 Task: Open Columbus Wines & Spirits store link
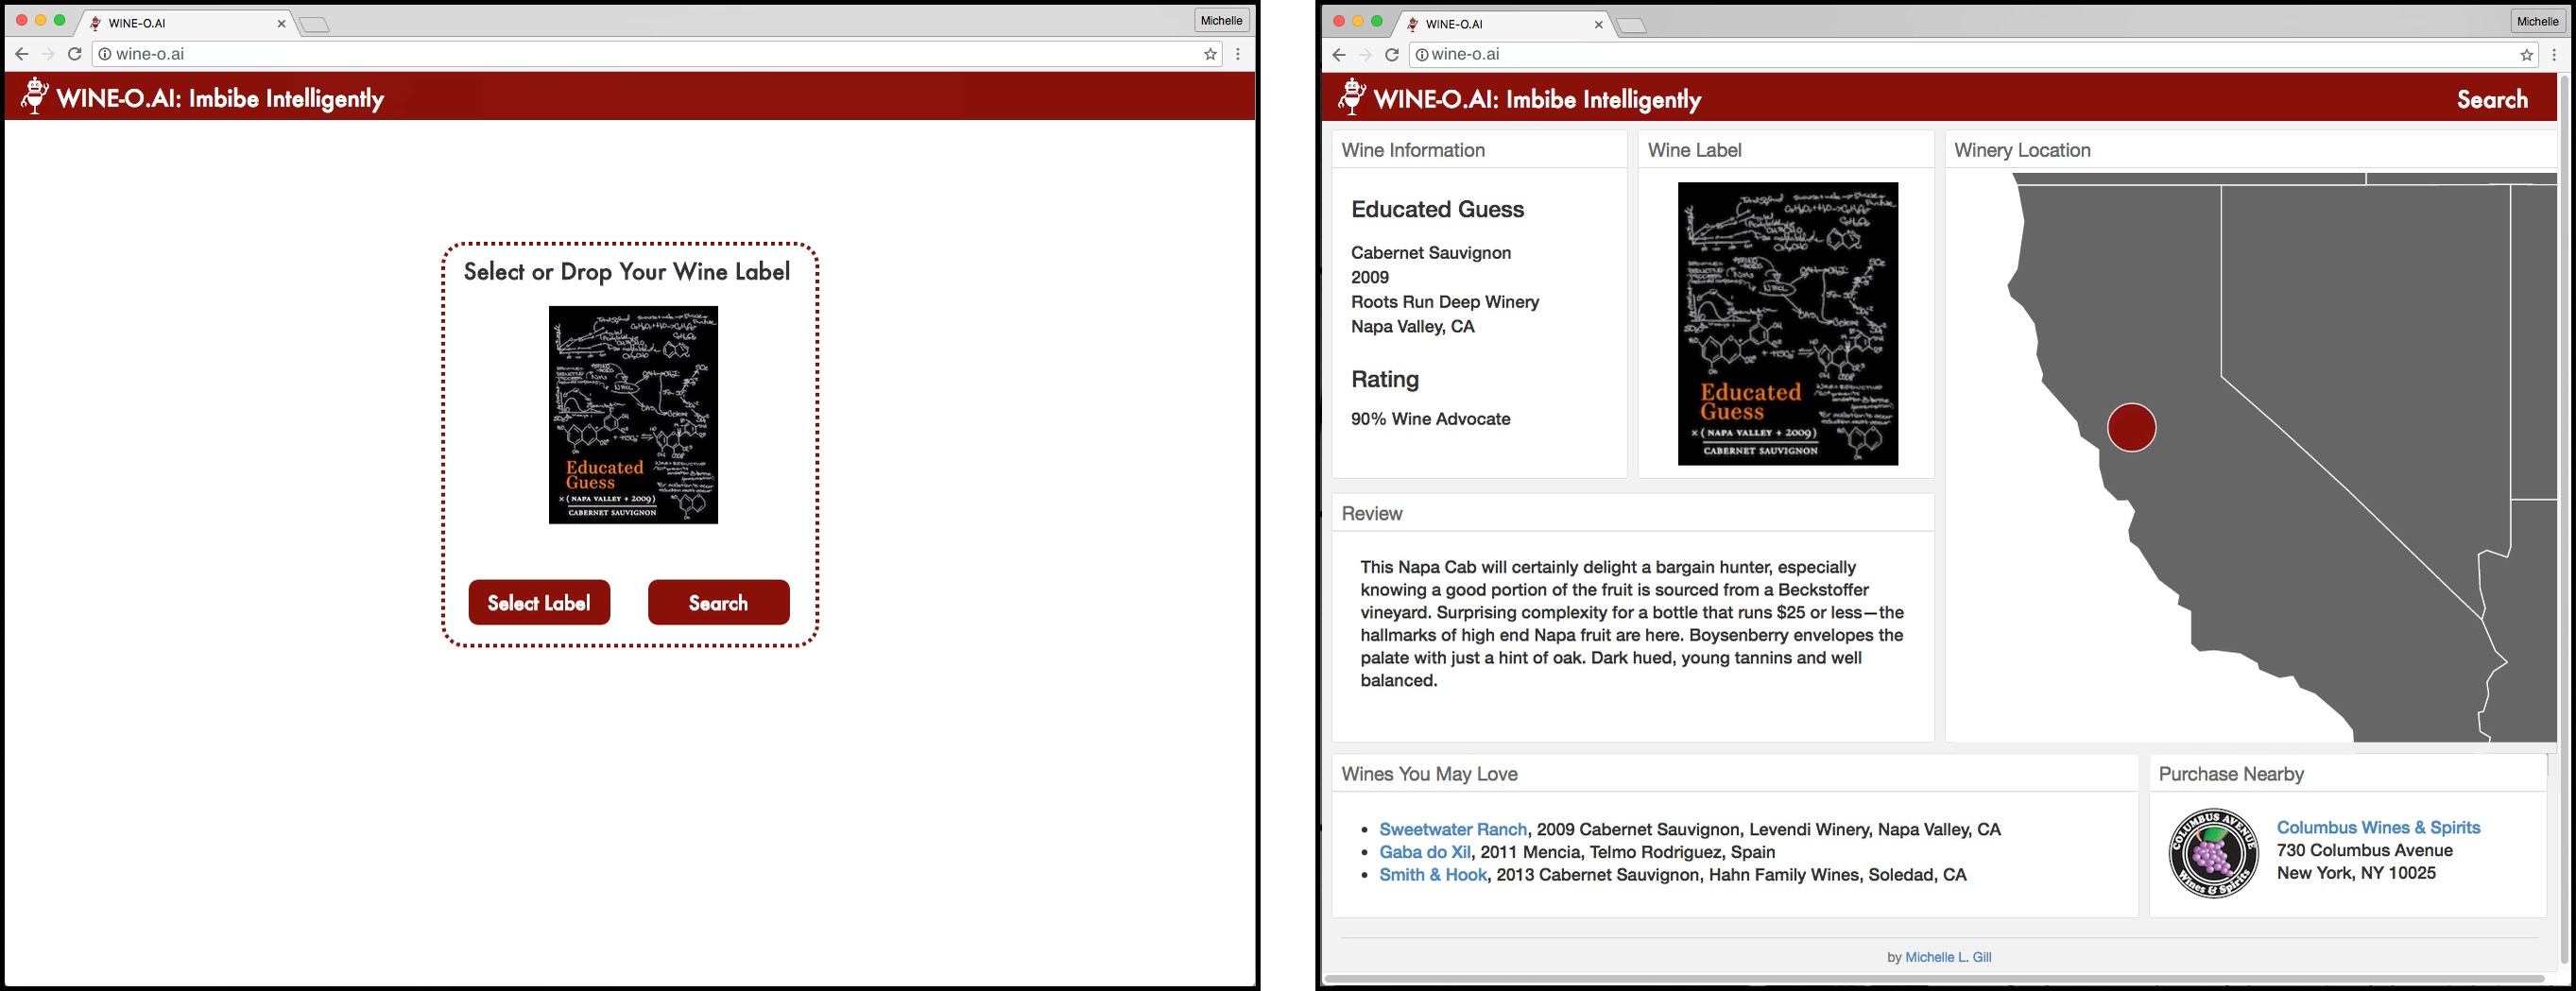[x=2378, y=827]
